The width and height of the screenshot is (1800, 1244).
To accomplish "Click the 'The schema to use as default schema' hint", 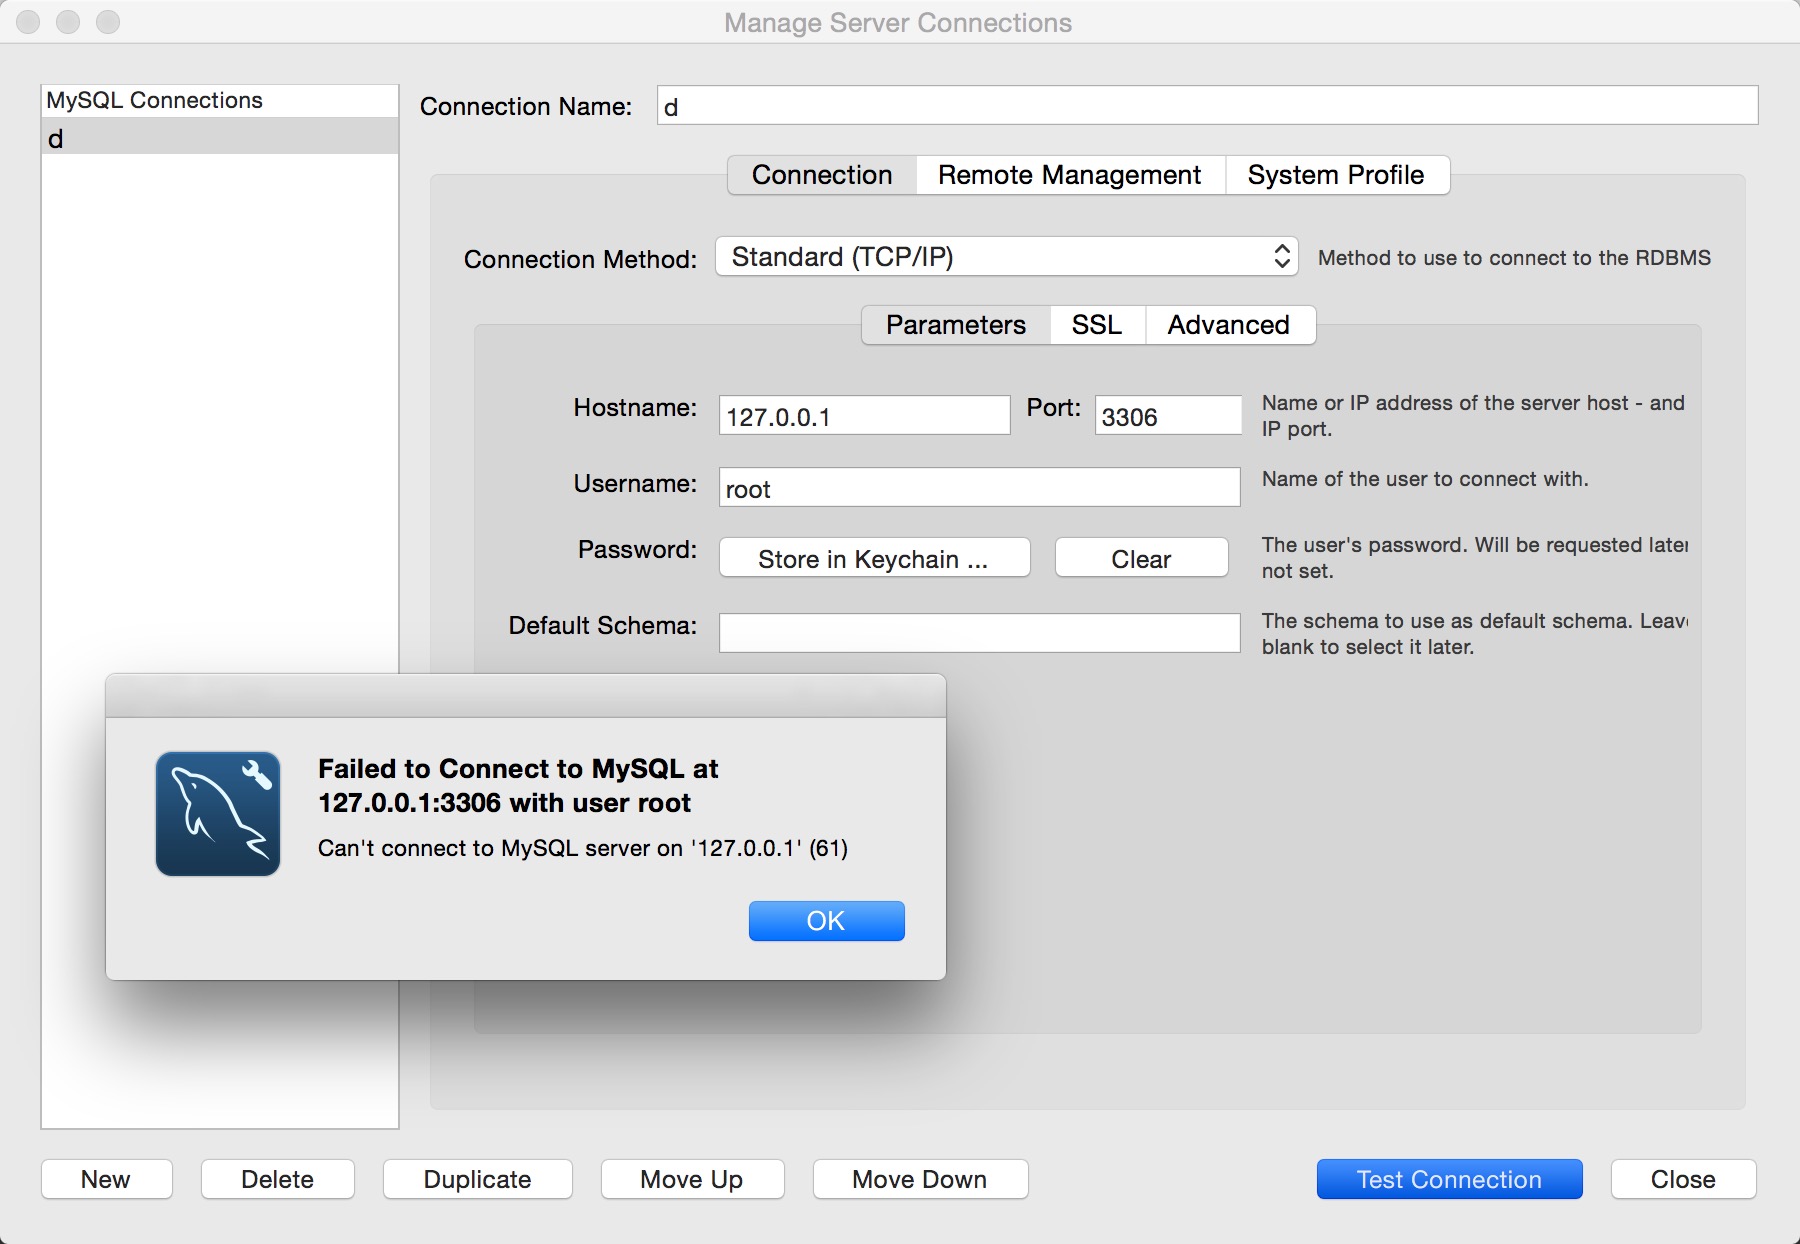I will [1475, 634].
